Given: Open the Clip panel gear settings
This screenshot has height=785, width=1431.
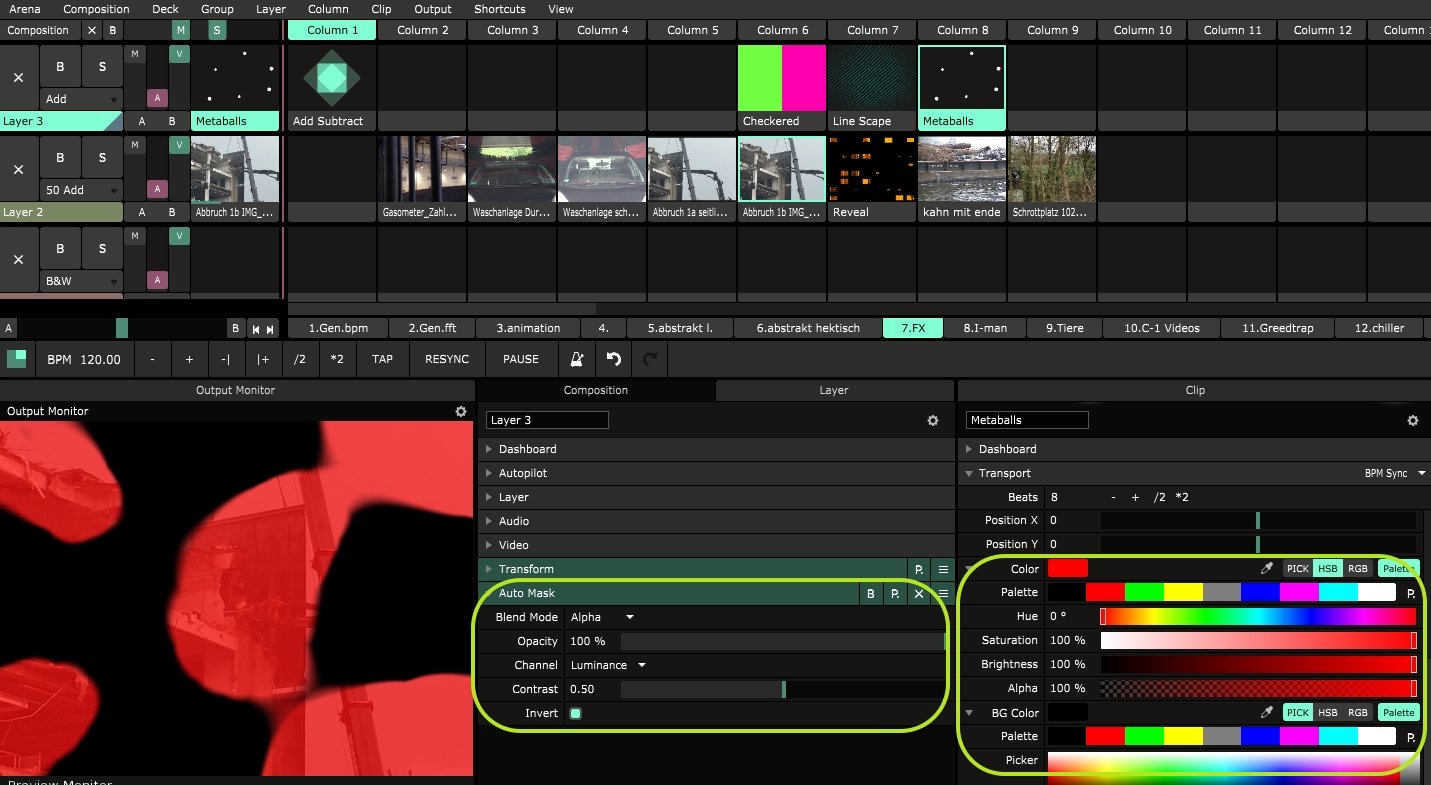Looking at the screenshot, I should point(1413,421).
